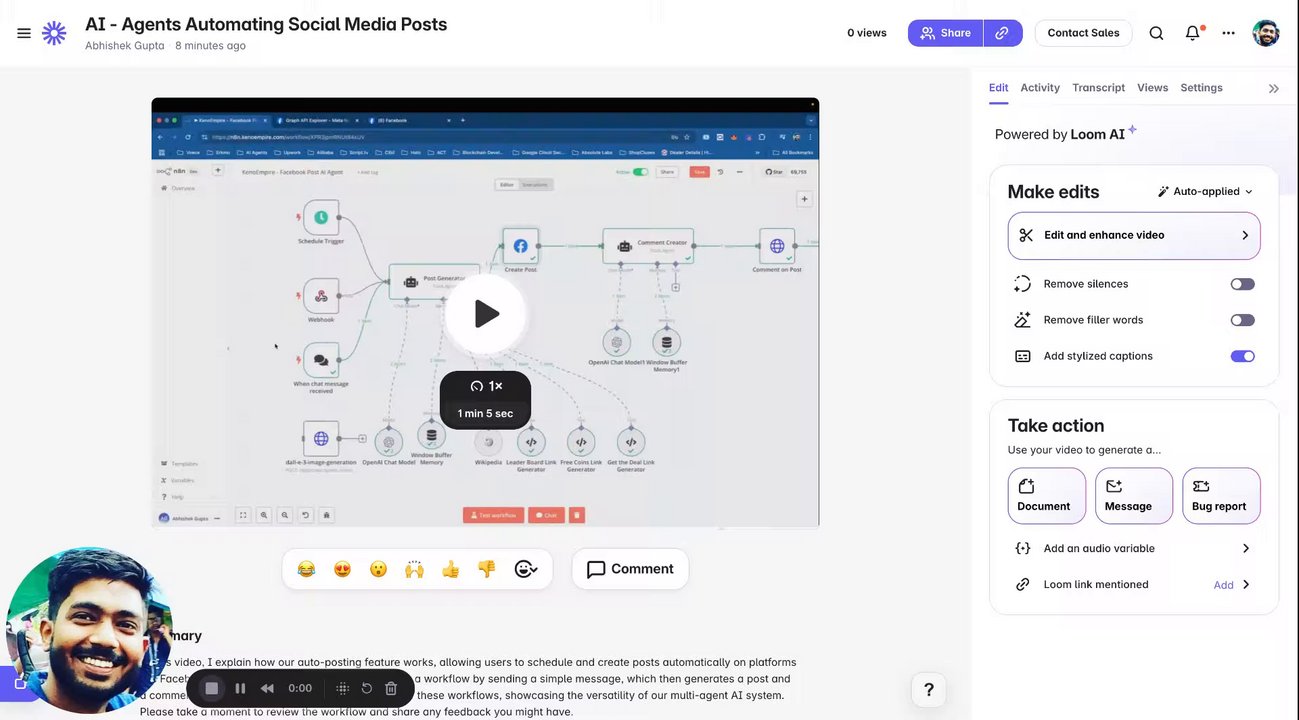The height and width of the screenshot is (720, 1299).
Task: React with the thumbs up emoji
Action: pos(450,569)
